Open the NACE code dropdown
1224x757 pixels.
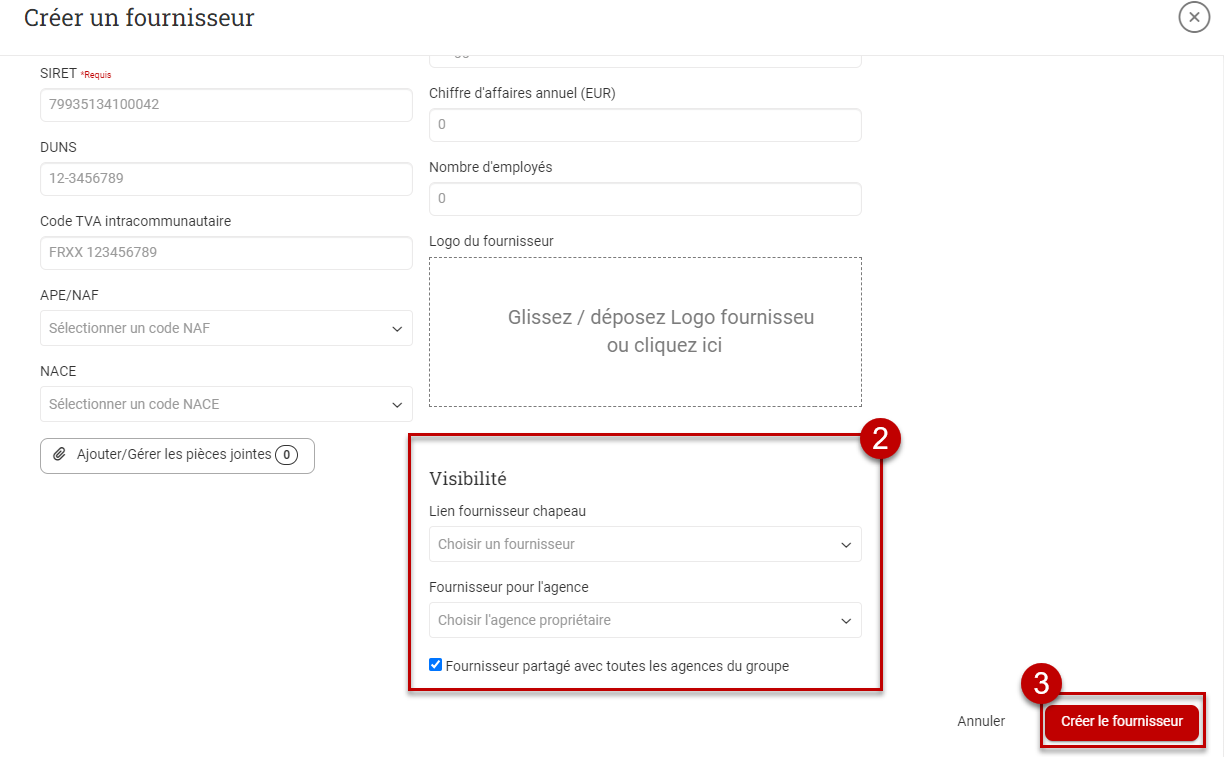[226, 404]
